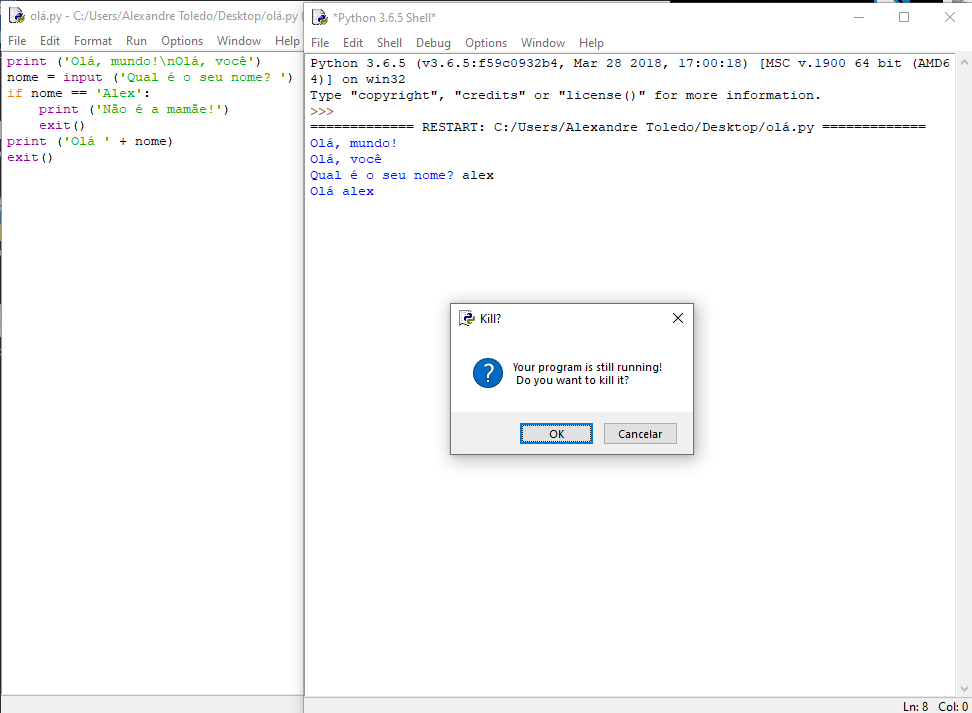Screen dimensions: 972x713
Task: Open Help menu in Shell window
Action: (591, 43)
